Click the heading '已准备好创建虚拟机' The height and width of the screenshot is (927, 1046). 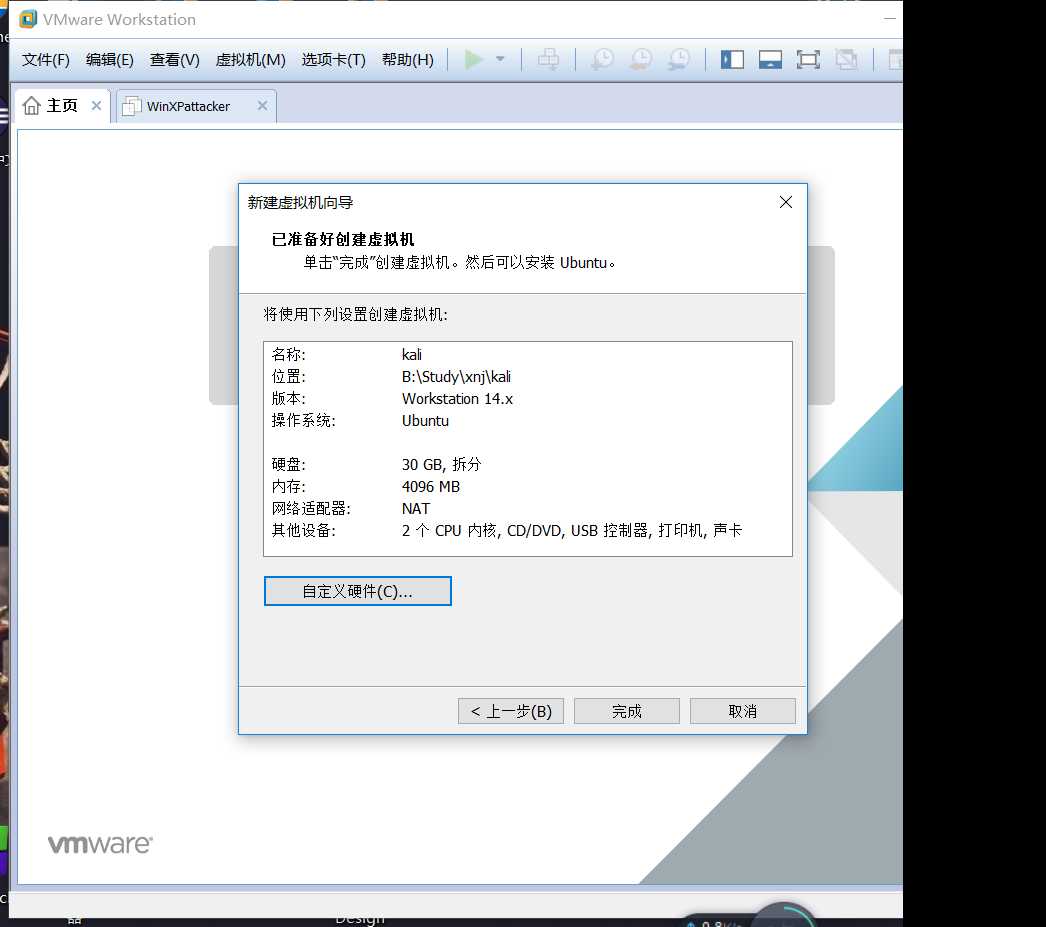(343, 239)
